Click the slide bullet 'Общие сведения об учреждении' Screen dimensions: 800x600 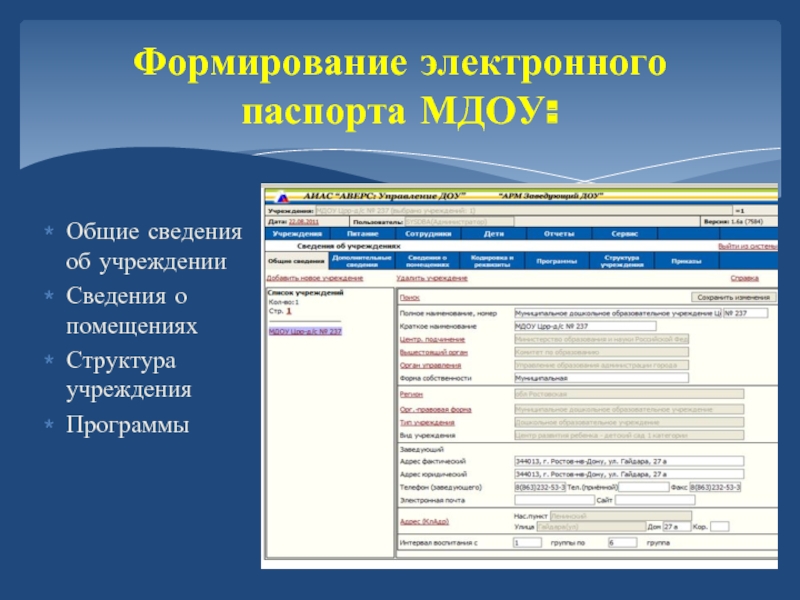tap(154, 246)
